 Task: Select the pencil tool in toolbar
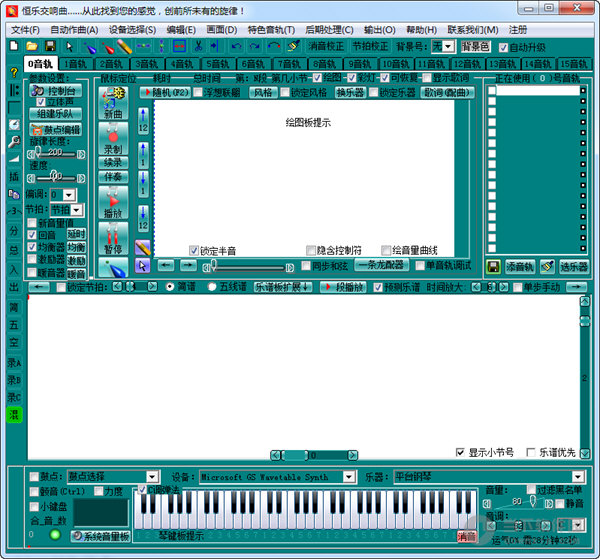[124, 47]
